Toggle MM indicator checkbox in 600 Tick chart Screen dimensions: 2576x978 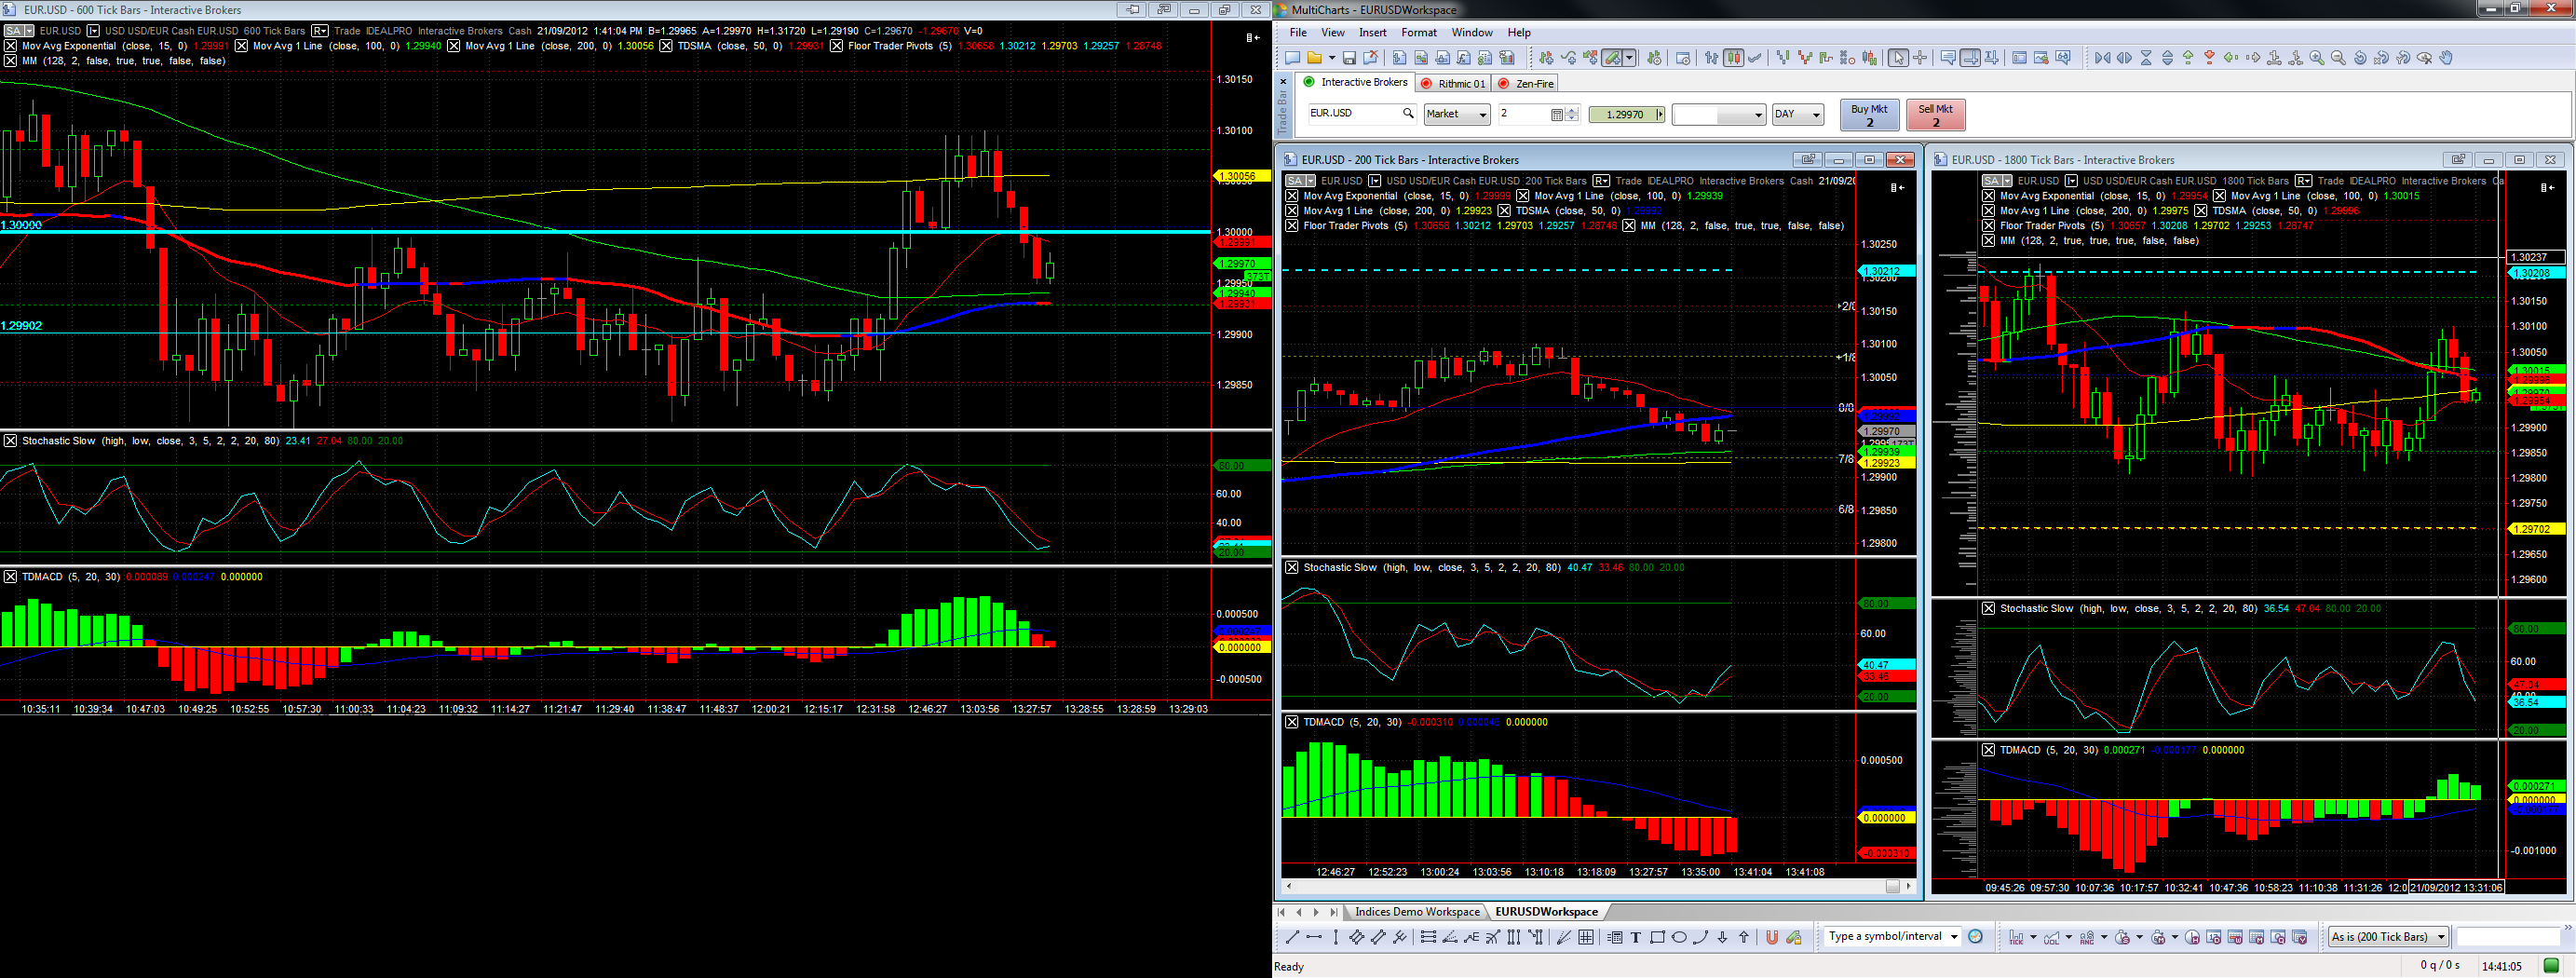tap(10, 61)
